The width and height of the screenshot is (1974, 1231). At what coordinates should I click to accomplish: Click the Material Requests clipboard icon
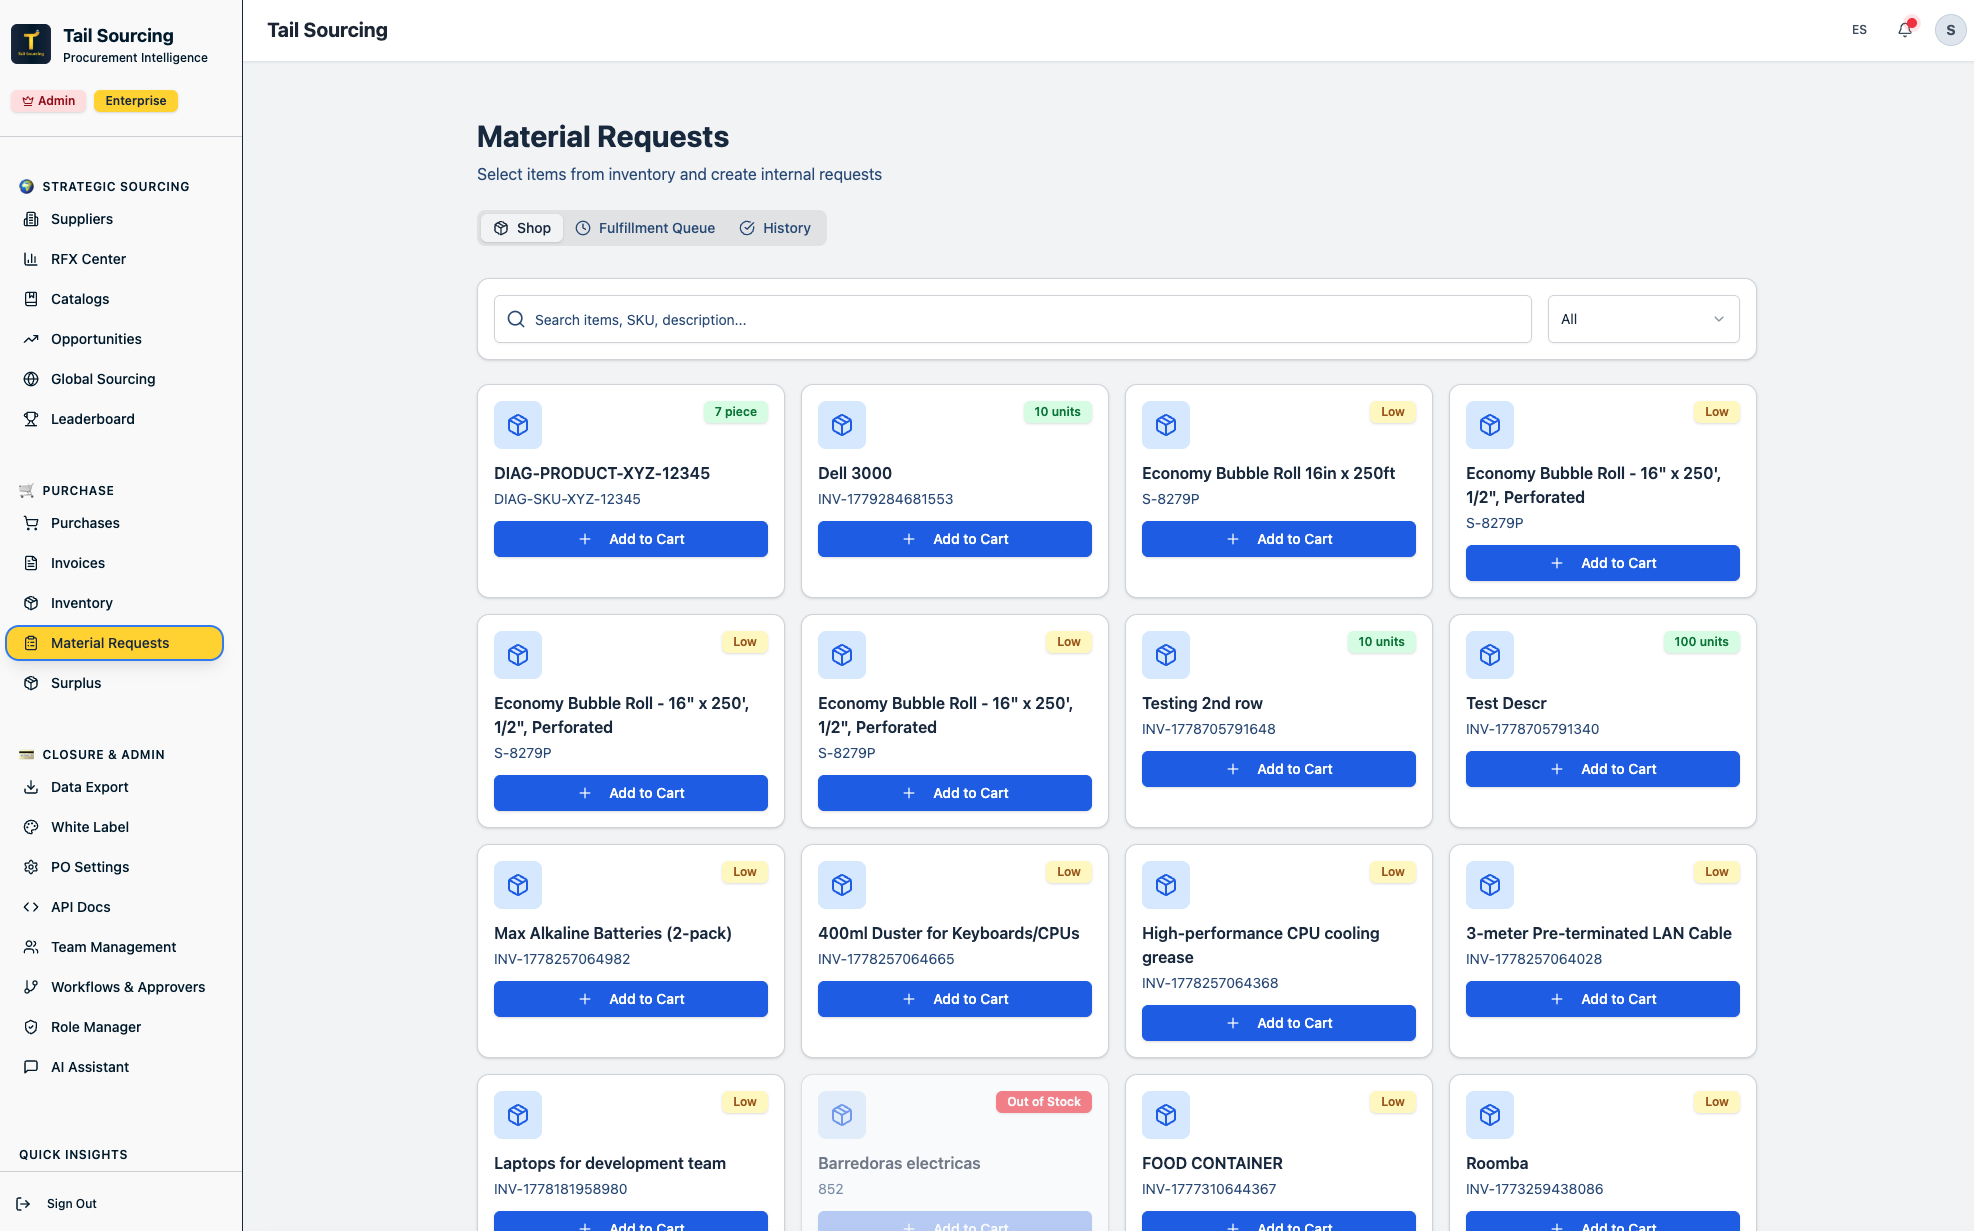[31, 643]
